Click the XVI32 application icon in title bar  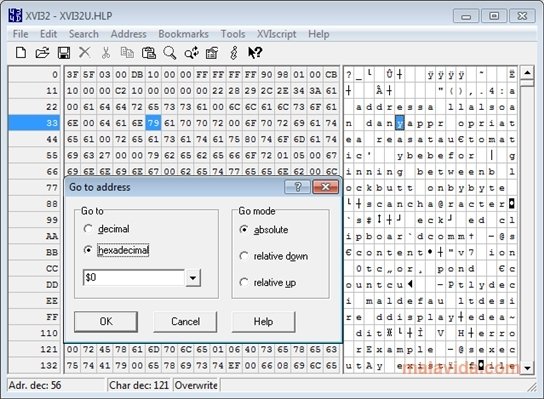point(15,16)
